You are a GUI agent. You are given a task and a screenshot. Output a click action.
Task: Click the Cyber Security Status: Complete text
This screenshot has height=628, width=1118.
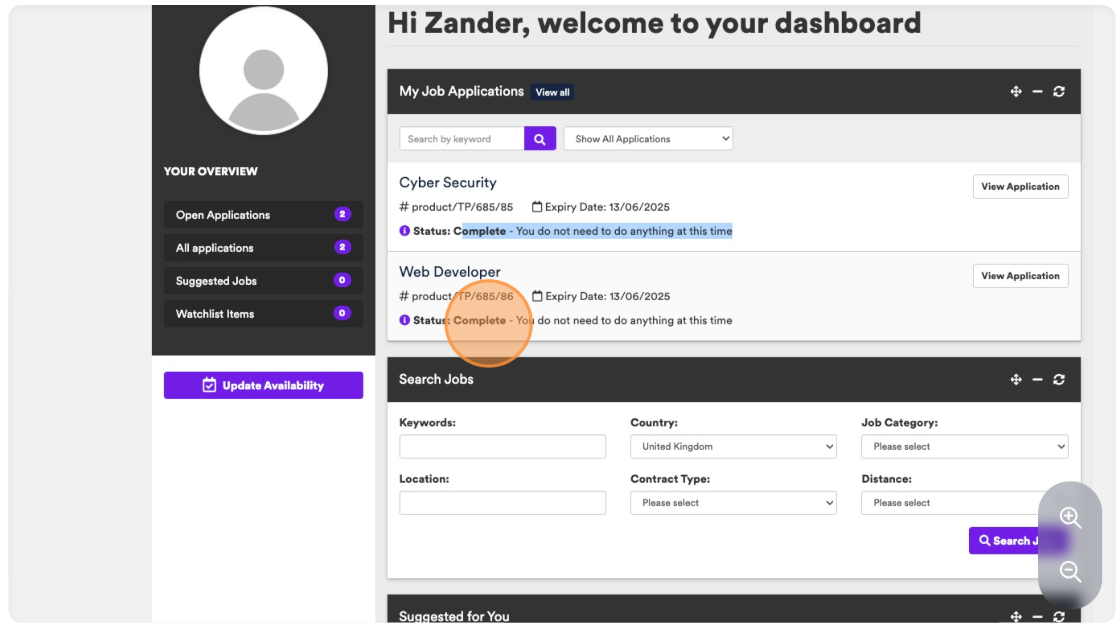[x=460, y=231]
